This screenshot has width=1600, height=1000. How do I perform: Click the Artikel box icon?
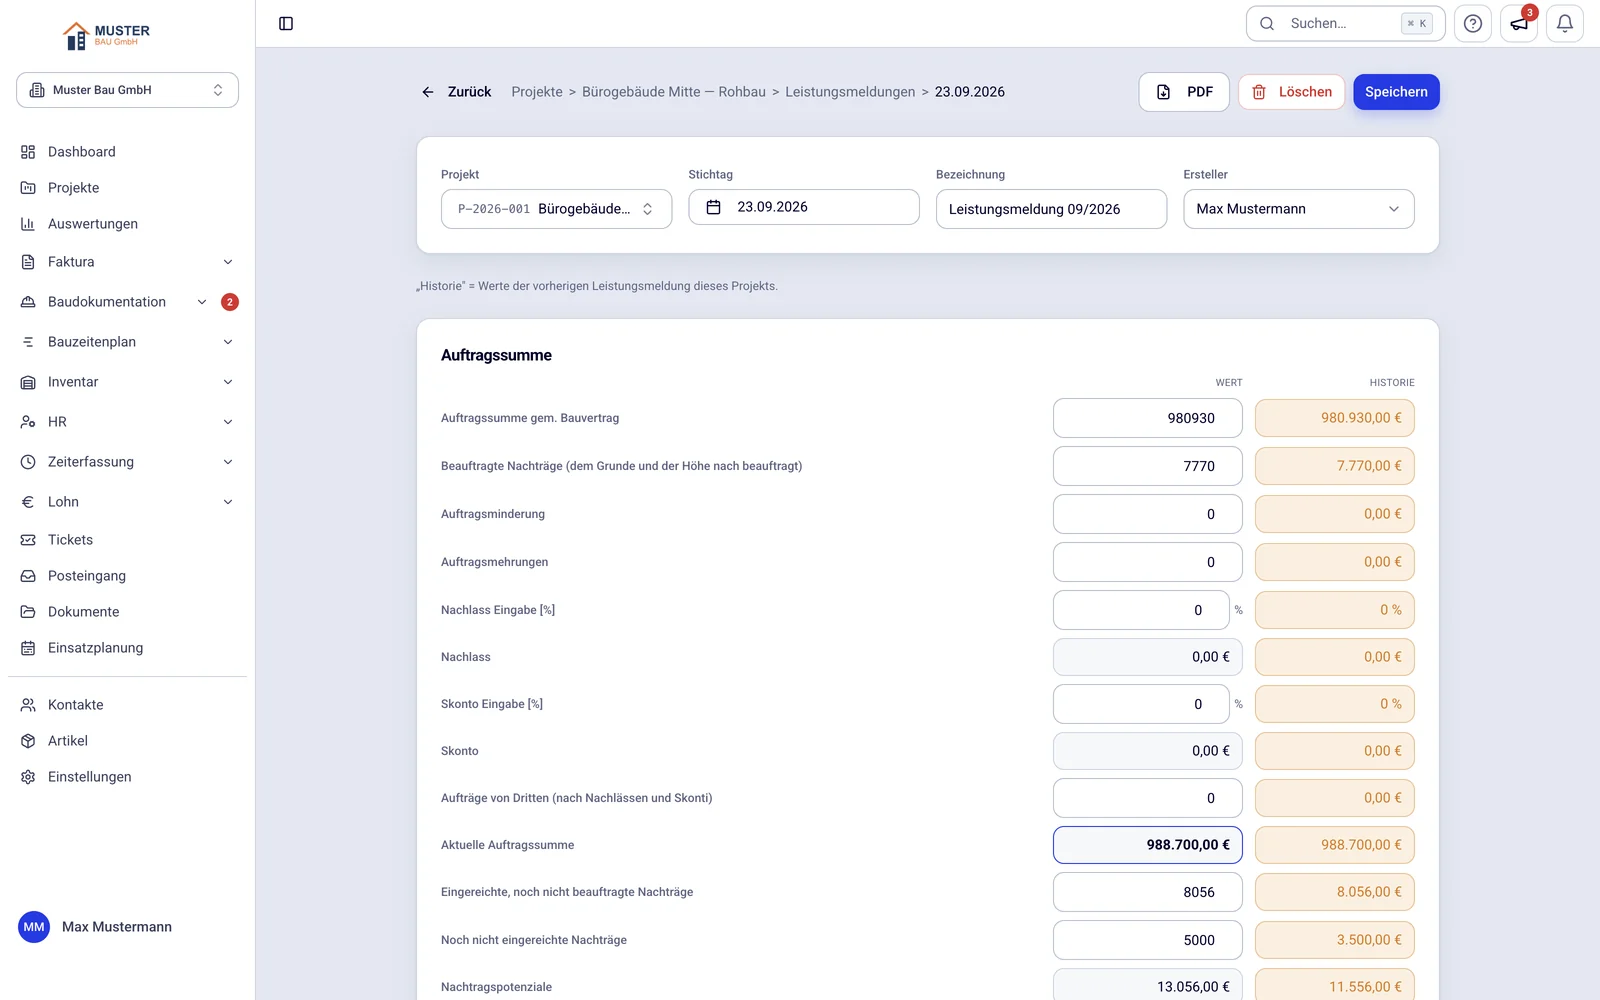(28, 741)
